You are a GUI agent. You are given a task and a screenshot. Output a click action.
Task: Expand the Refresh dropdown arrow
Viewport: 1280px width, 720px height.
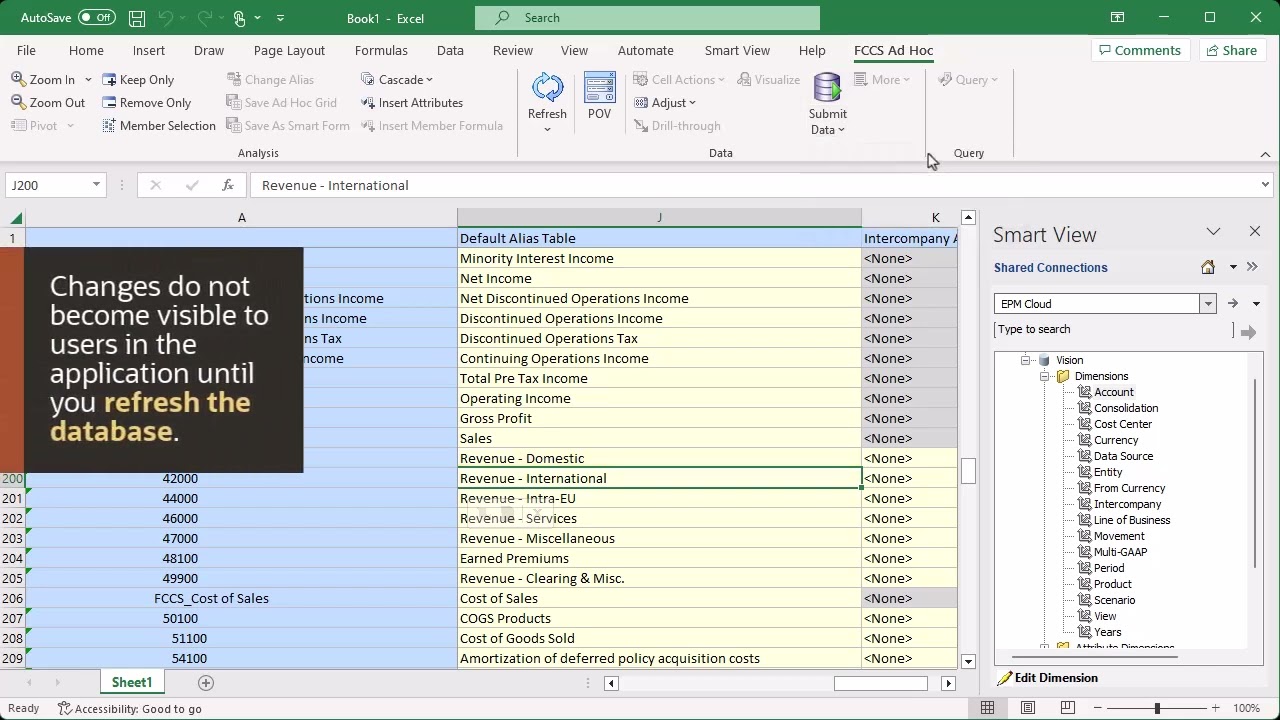click(547, 130)
